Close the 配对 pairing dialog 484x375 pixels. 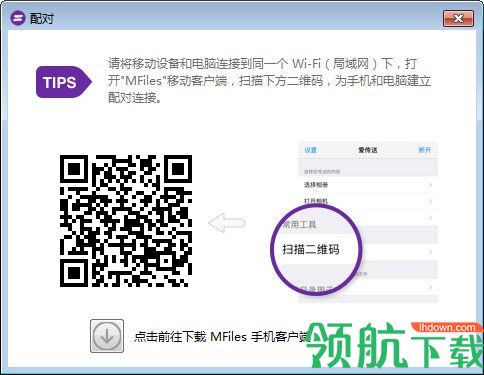pyautogui.click(x=458, y=18)
